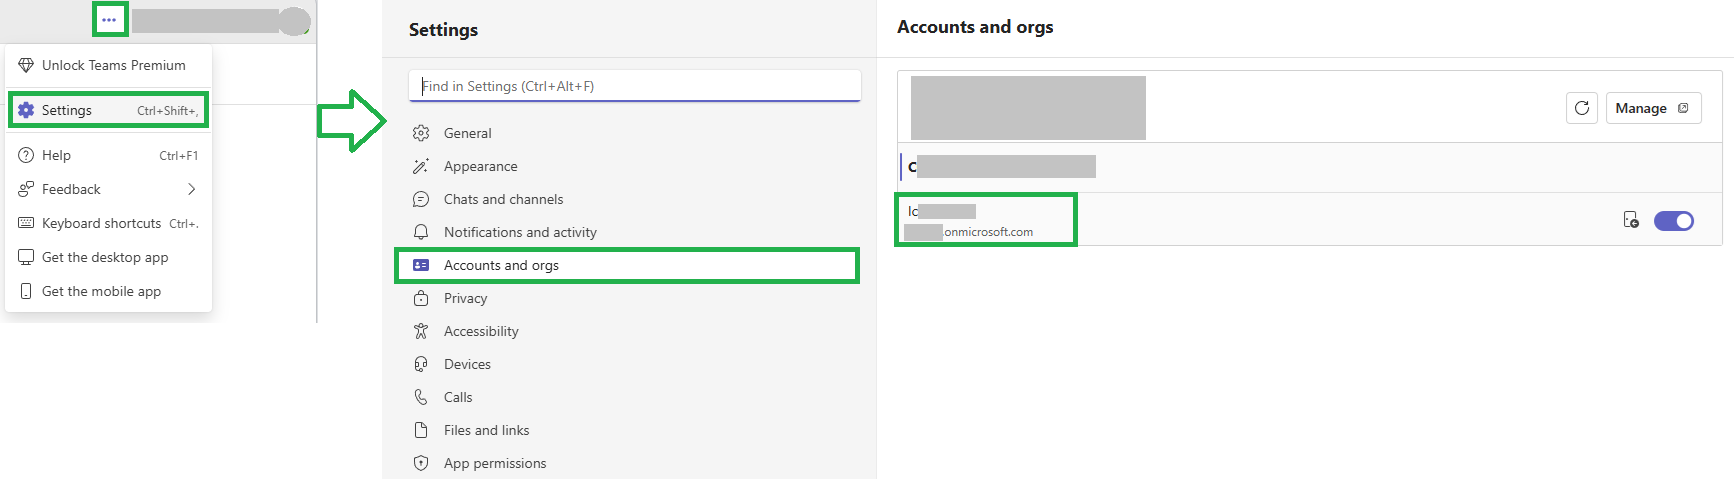Click the Feedback icon
Viewport: 1734px width, 479px height.
(x=26, y=189)
